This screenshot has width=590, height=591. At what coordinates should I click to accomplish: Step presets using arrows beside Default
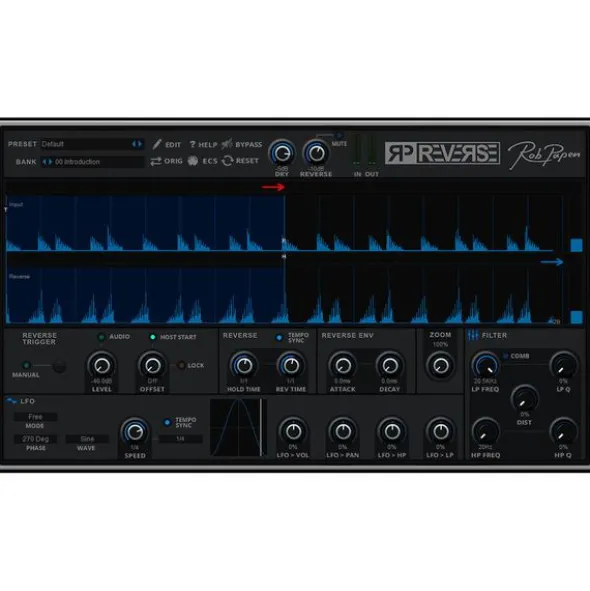point(137,144)
